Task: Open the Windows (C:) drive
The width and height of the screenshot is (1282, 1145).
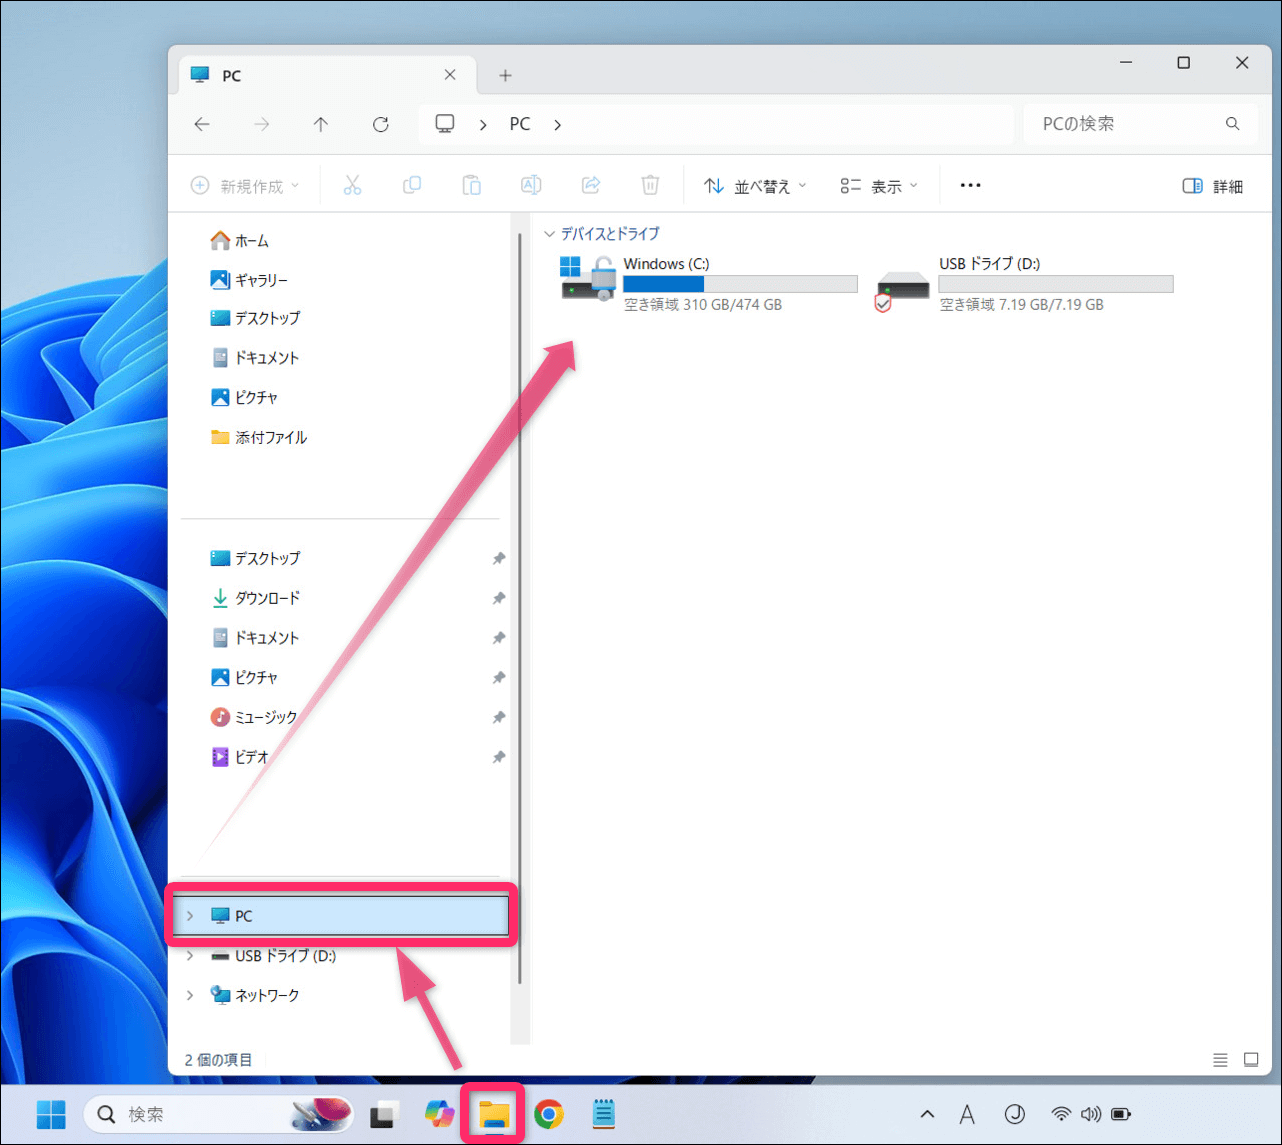Action: pos(665,264)
